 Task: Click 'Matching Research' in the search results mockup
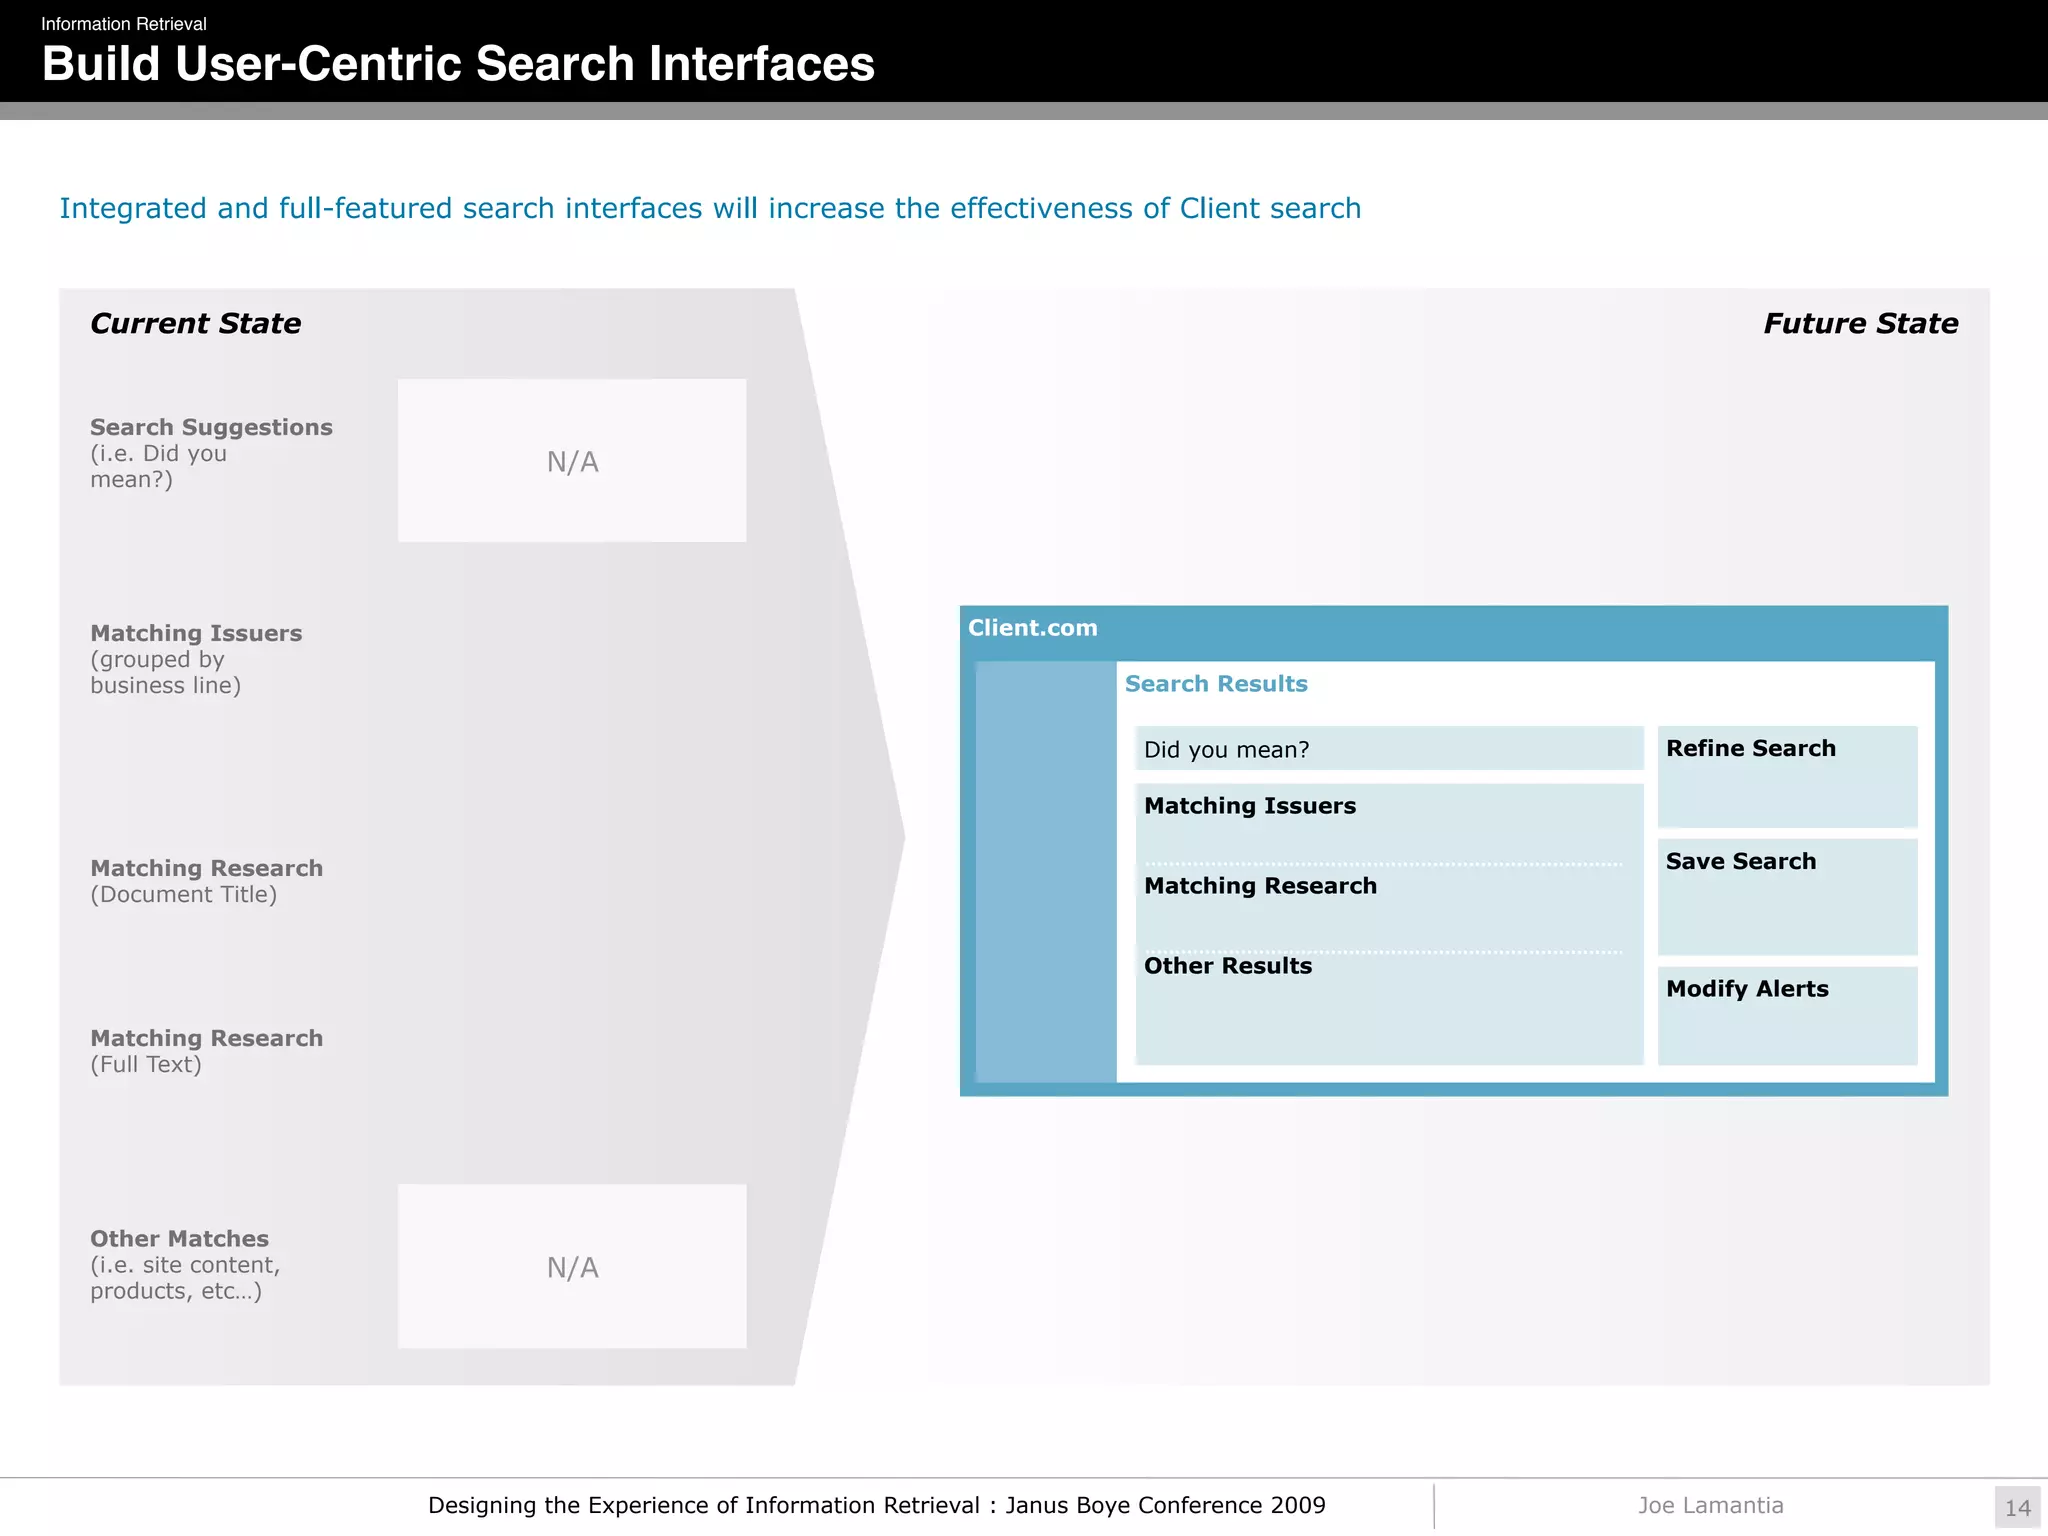(1260, 886)
